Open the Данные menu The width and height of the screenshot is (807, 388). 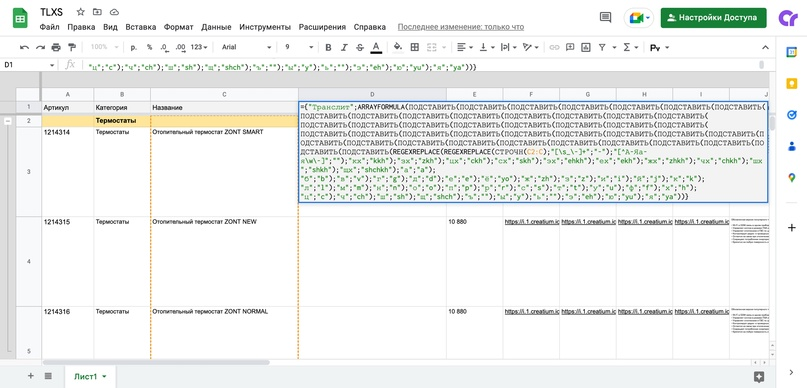[x=216, y=27]
